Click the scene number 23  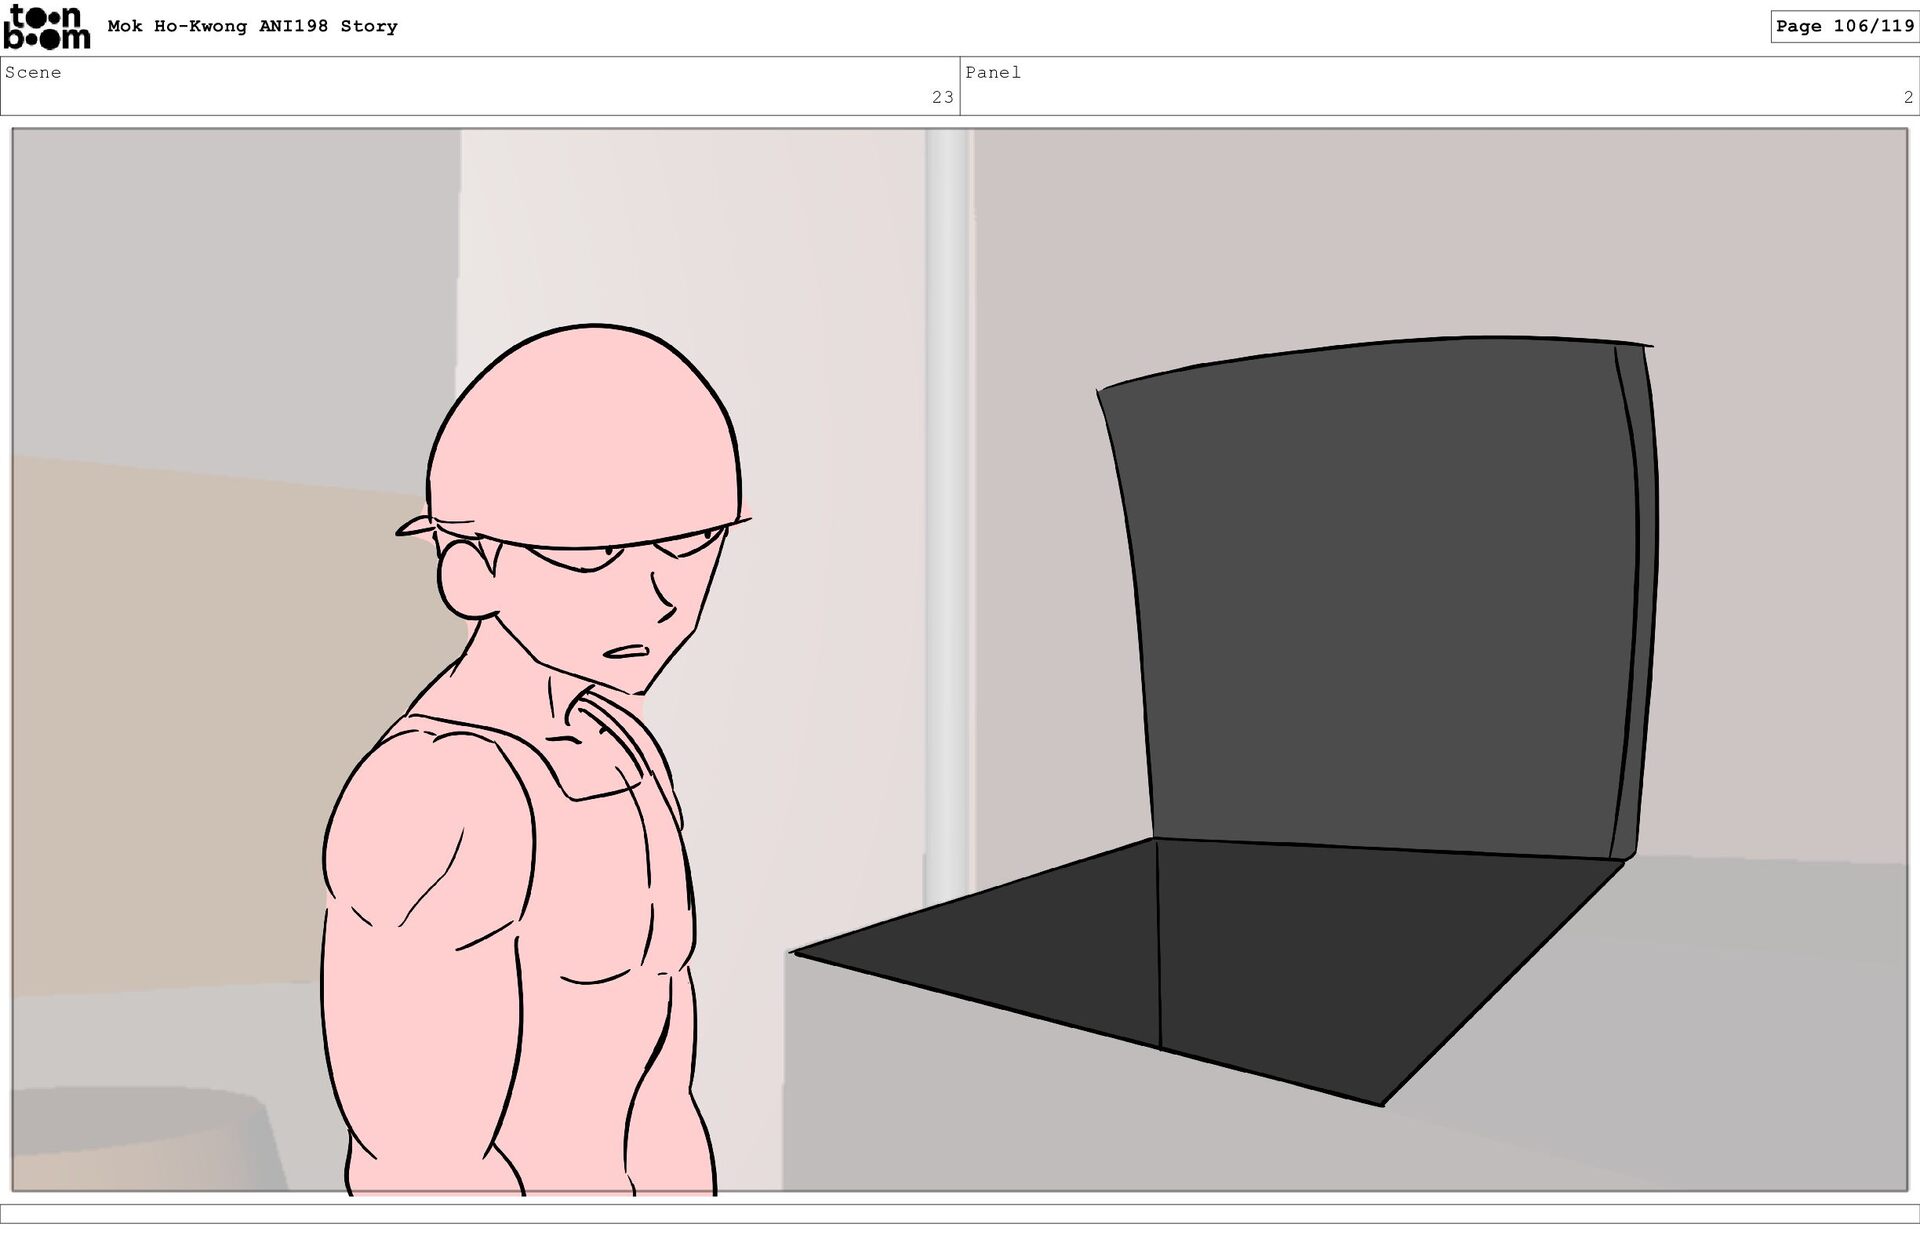tap(942, 97)
